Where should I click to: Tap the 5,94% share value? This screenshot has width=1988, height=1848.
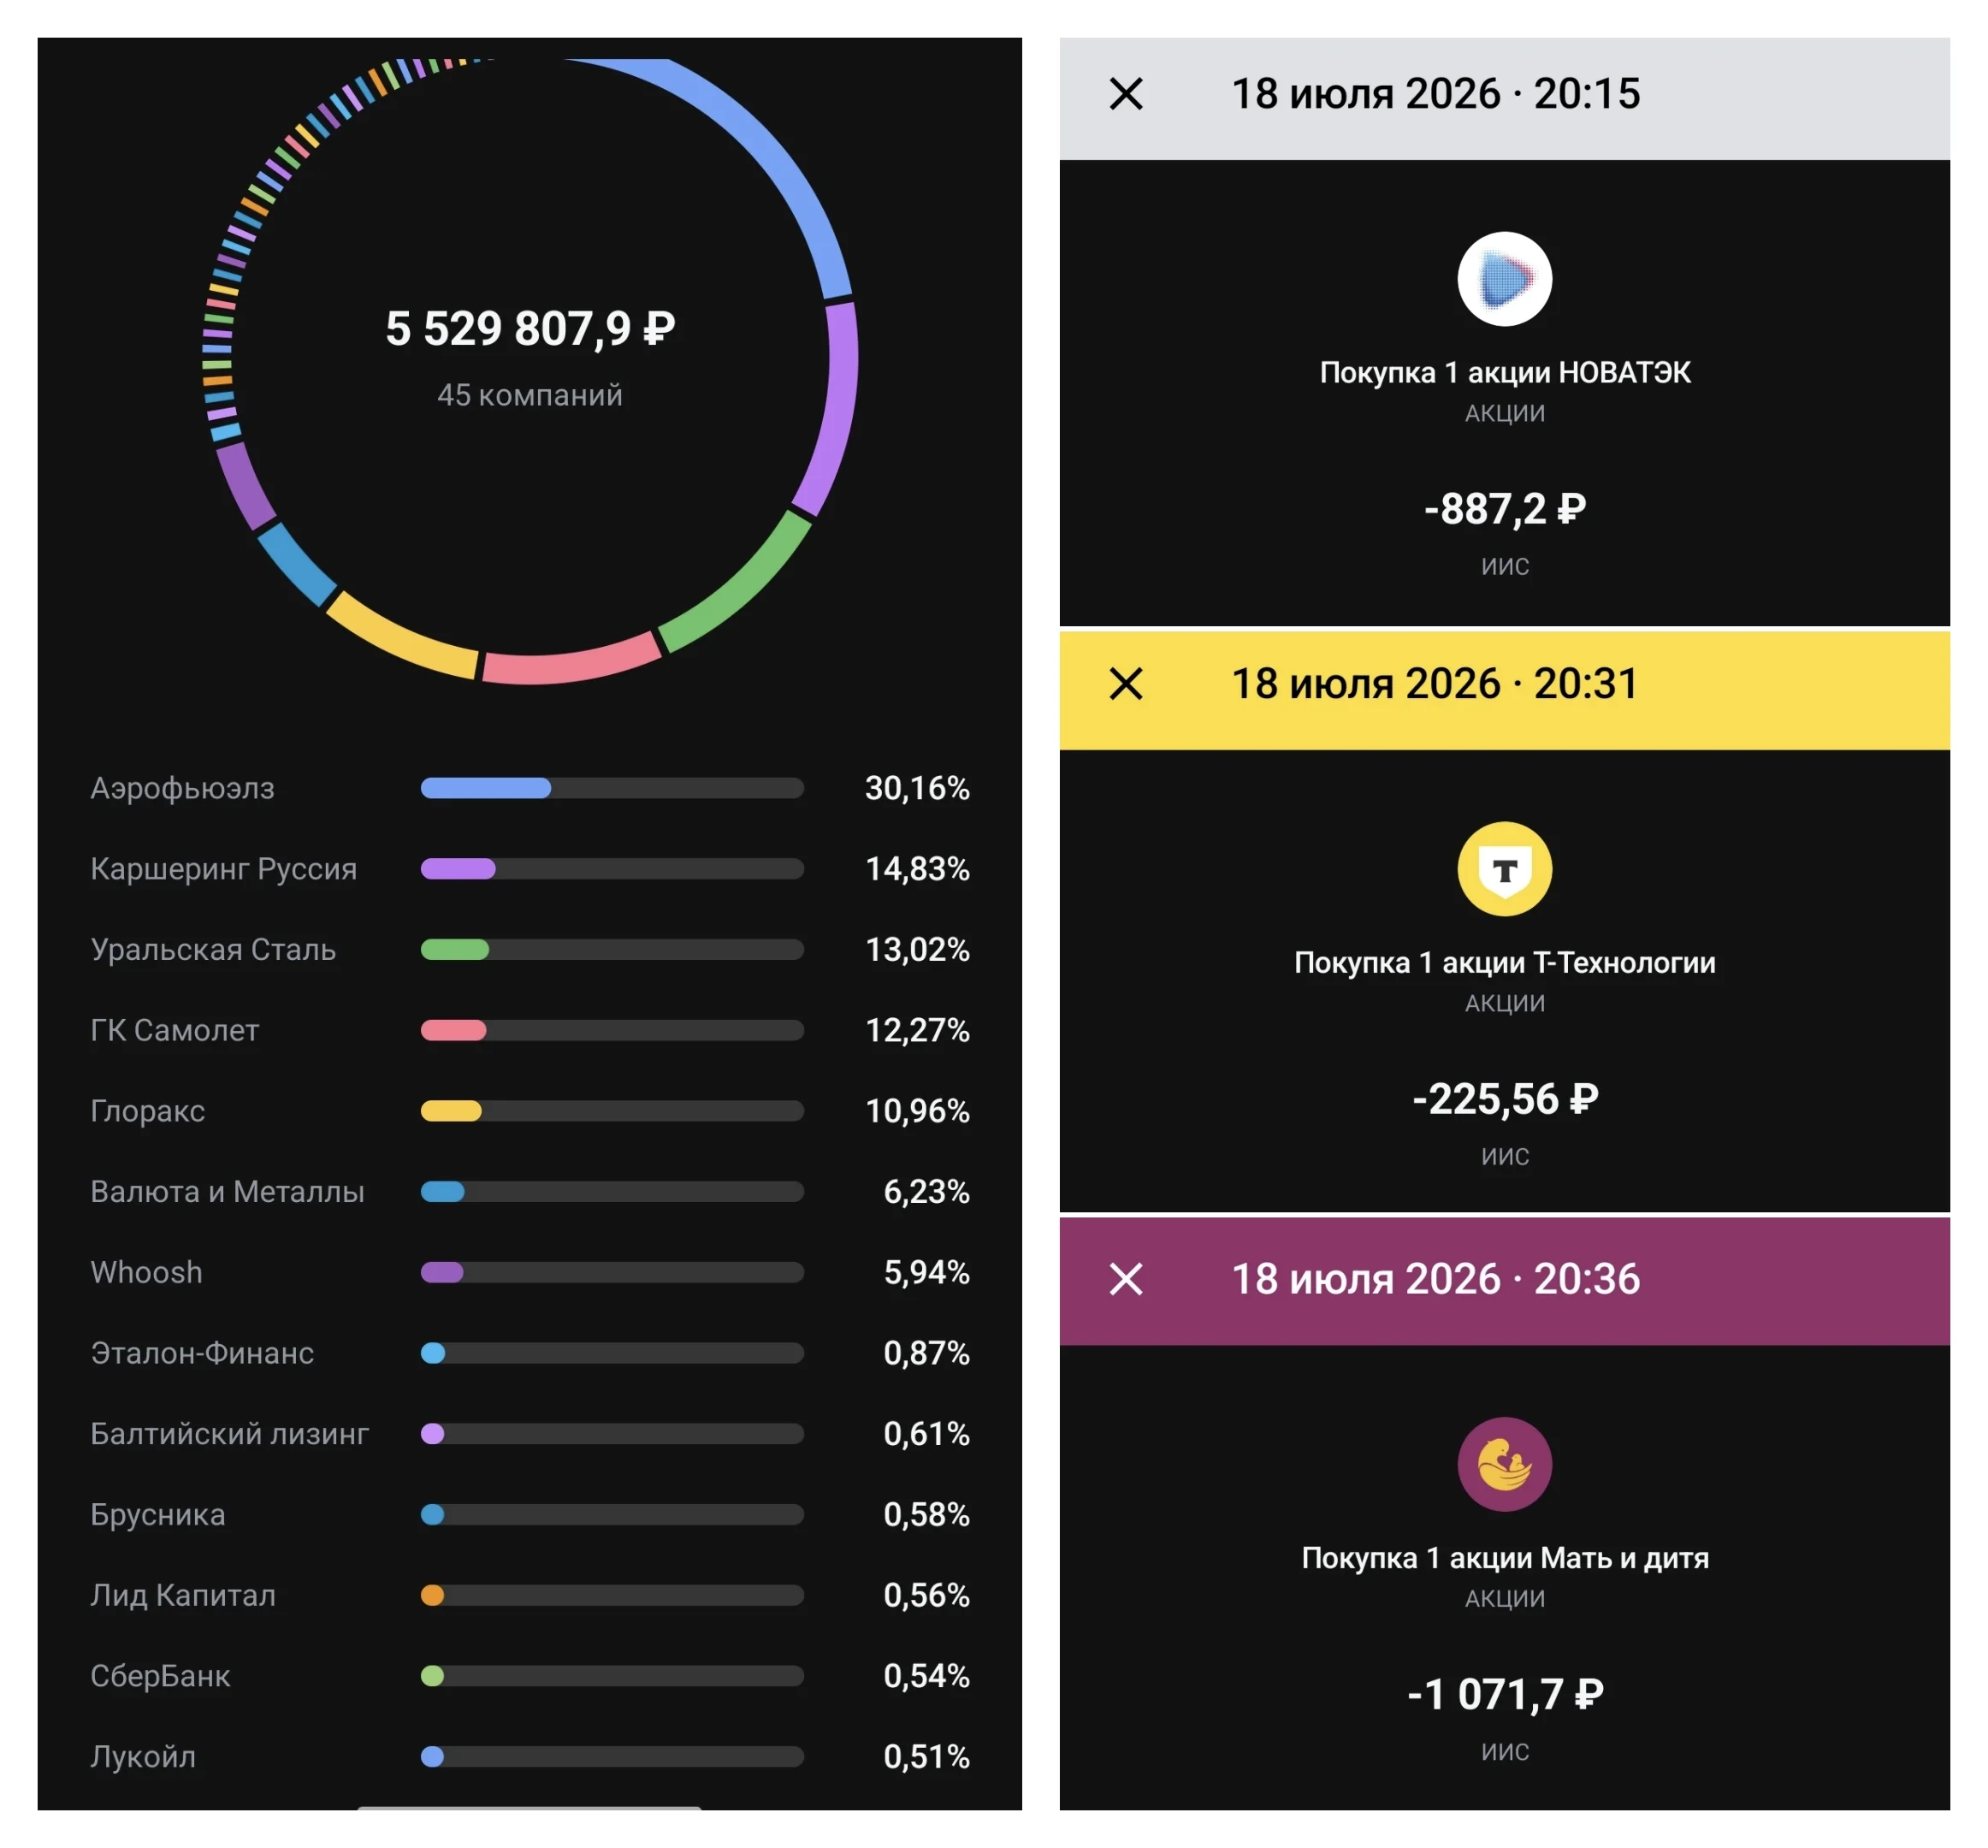pos(926,1272)
